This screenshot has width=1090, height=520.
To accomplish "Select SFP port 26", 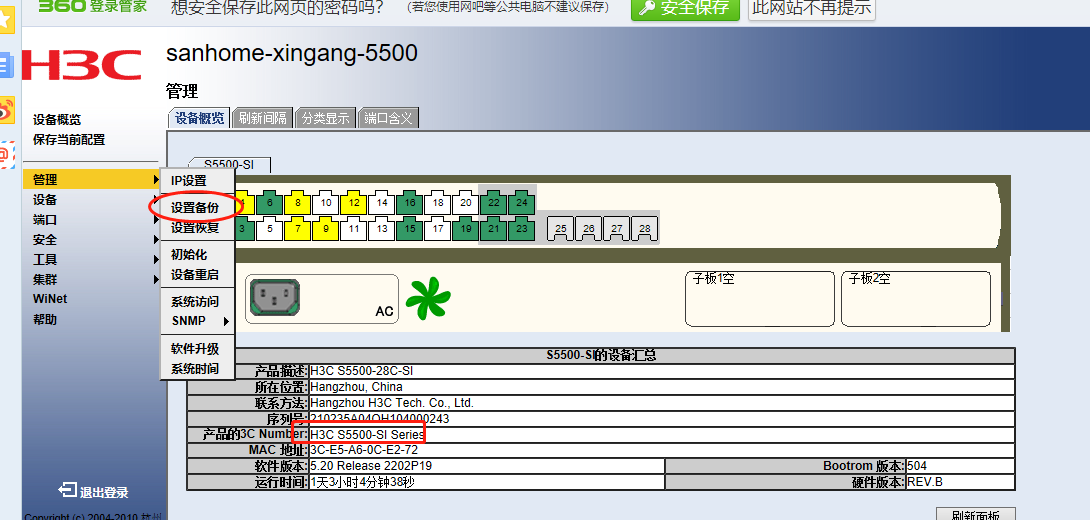I will pyautogui.click(x=588, y=228).
